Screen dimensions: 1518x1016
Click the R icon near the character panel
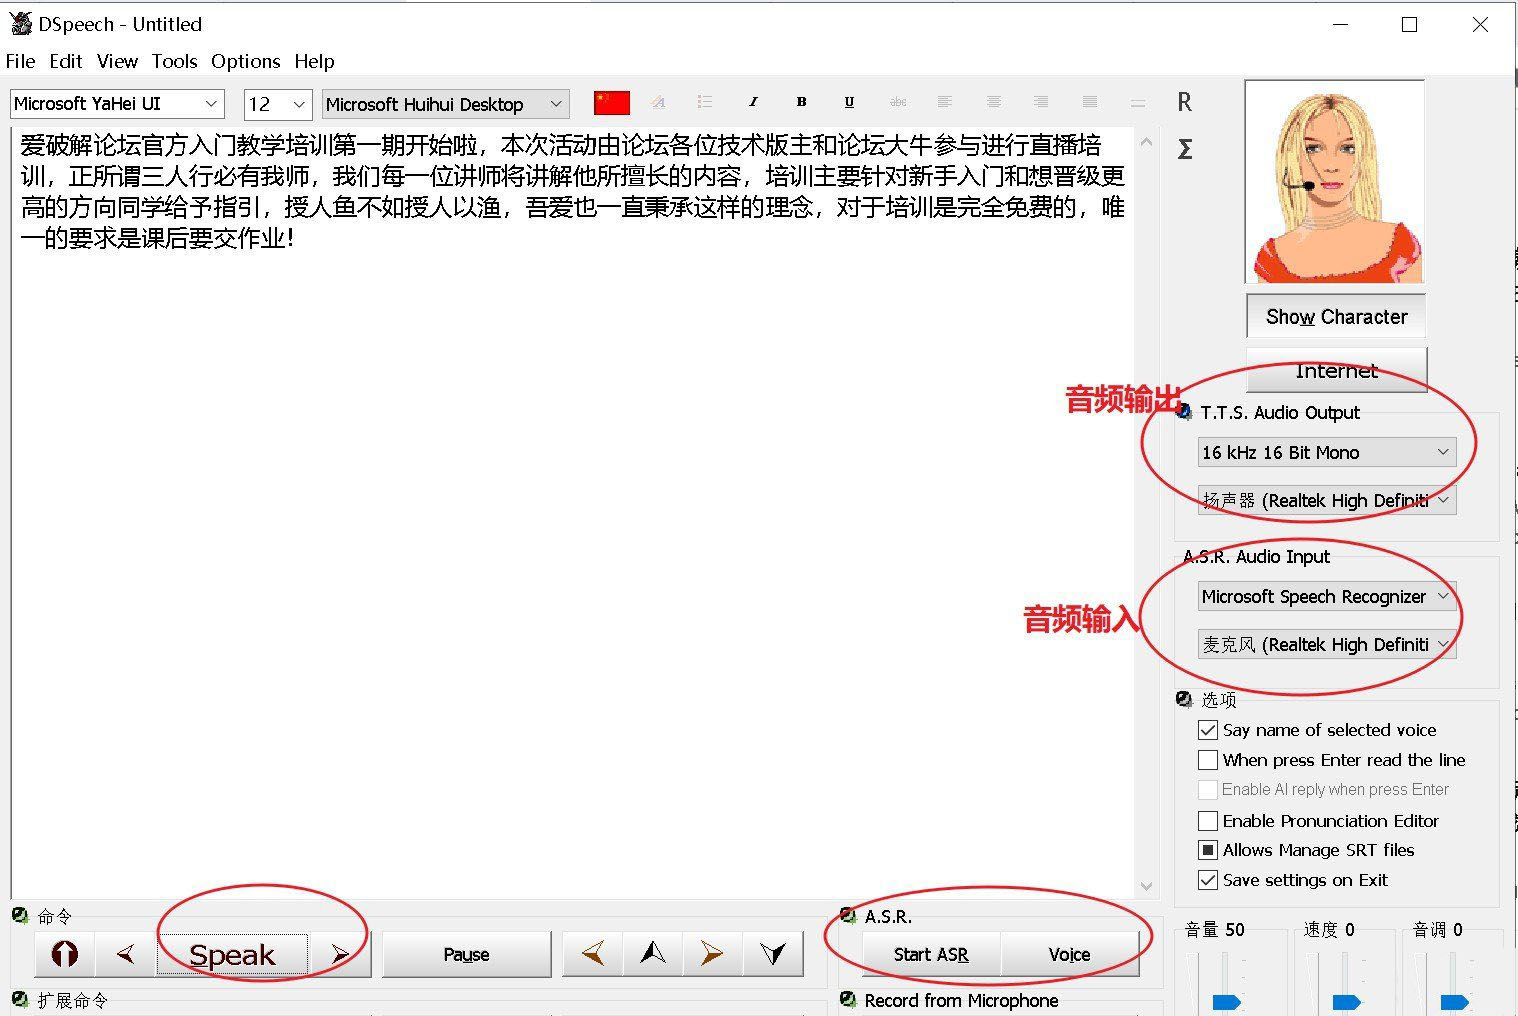coord(1185,101)
